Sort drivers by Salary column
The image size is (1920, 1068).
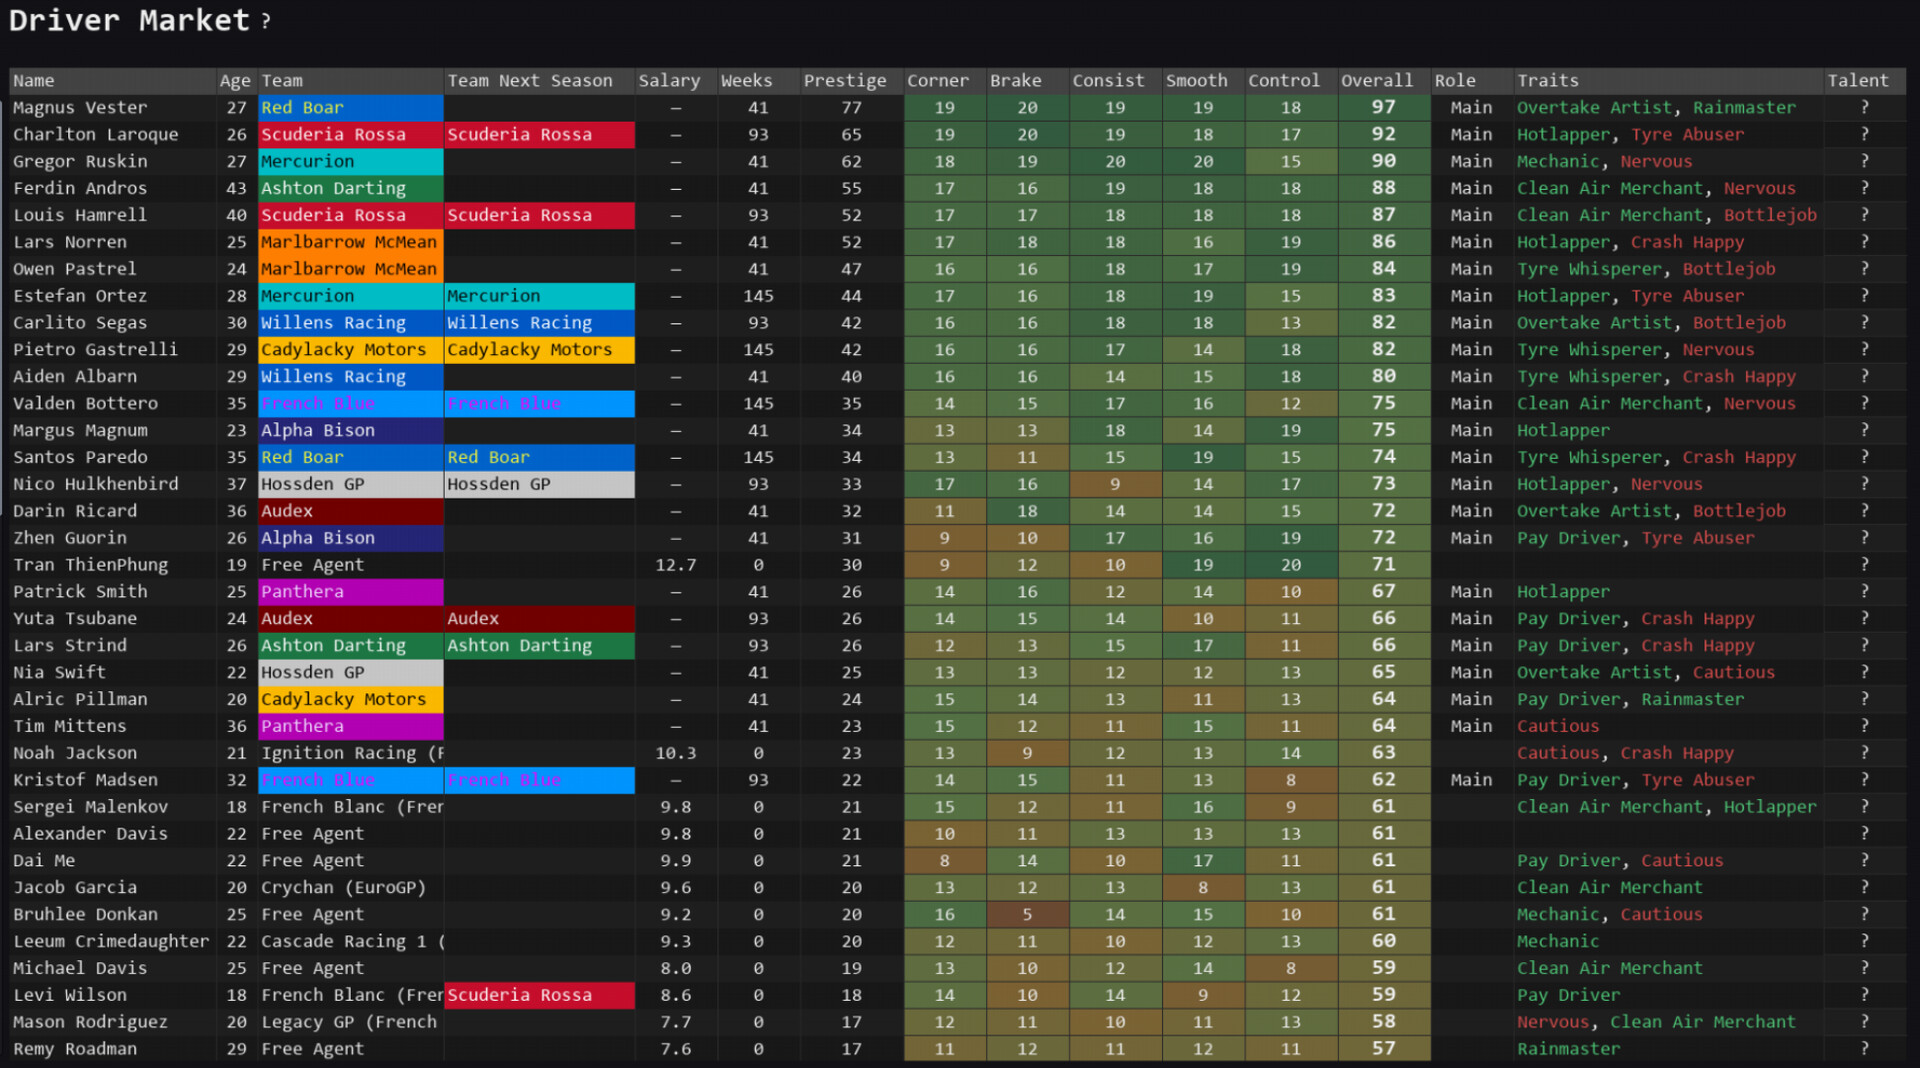point(670,80)
